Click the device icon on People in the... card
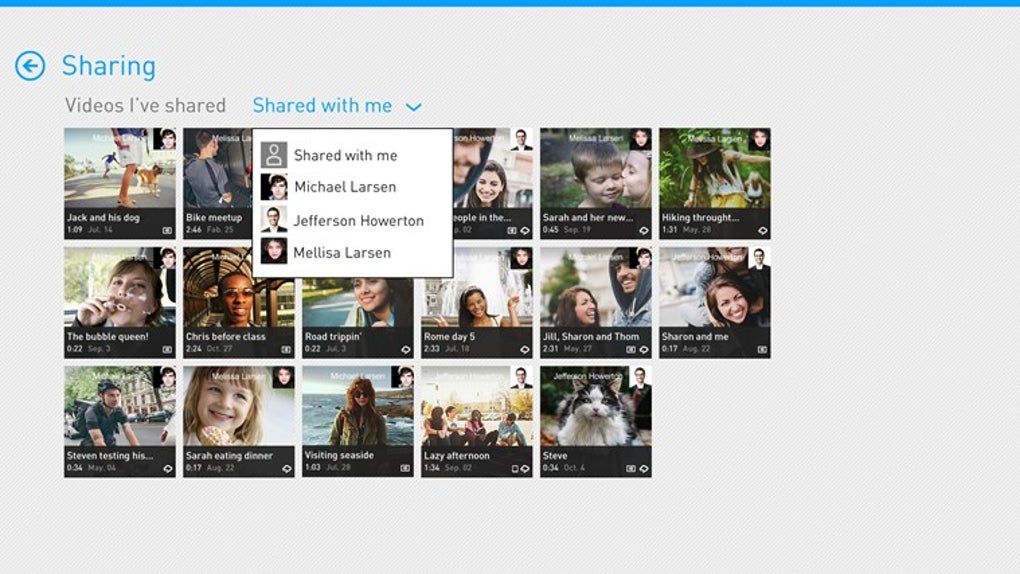Image resolution: width=1020 pixels, height=574 pixels. click(512, 230)
